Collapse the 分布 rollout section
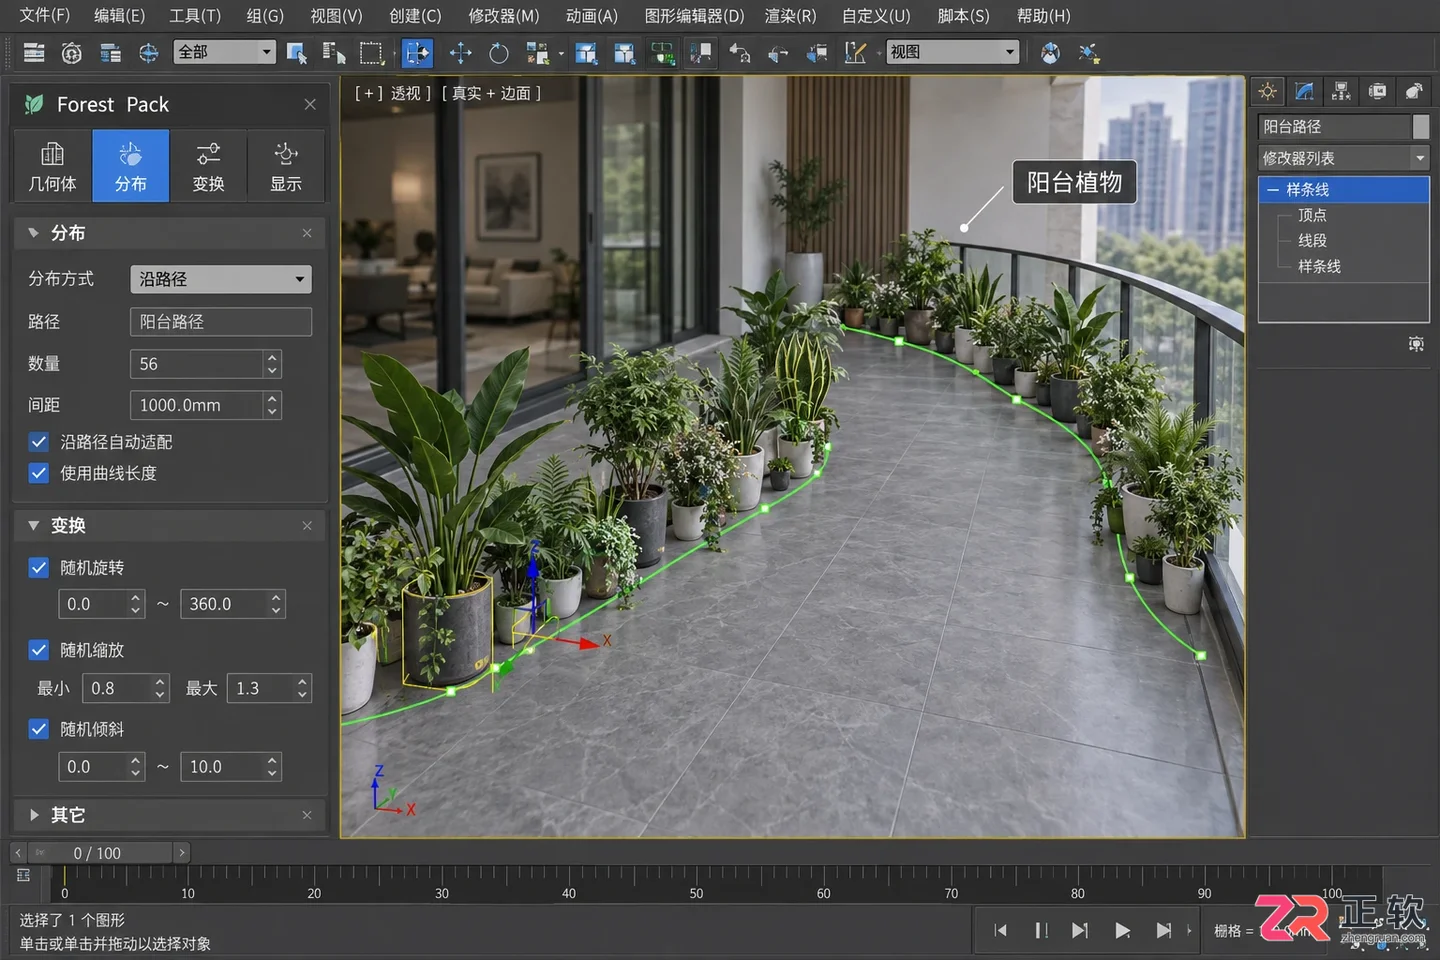This screenshot has width=1440, height=960. point(34,233)
